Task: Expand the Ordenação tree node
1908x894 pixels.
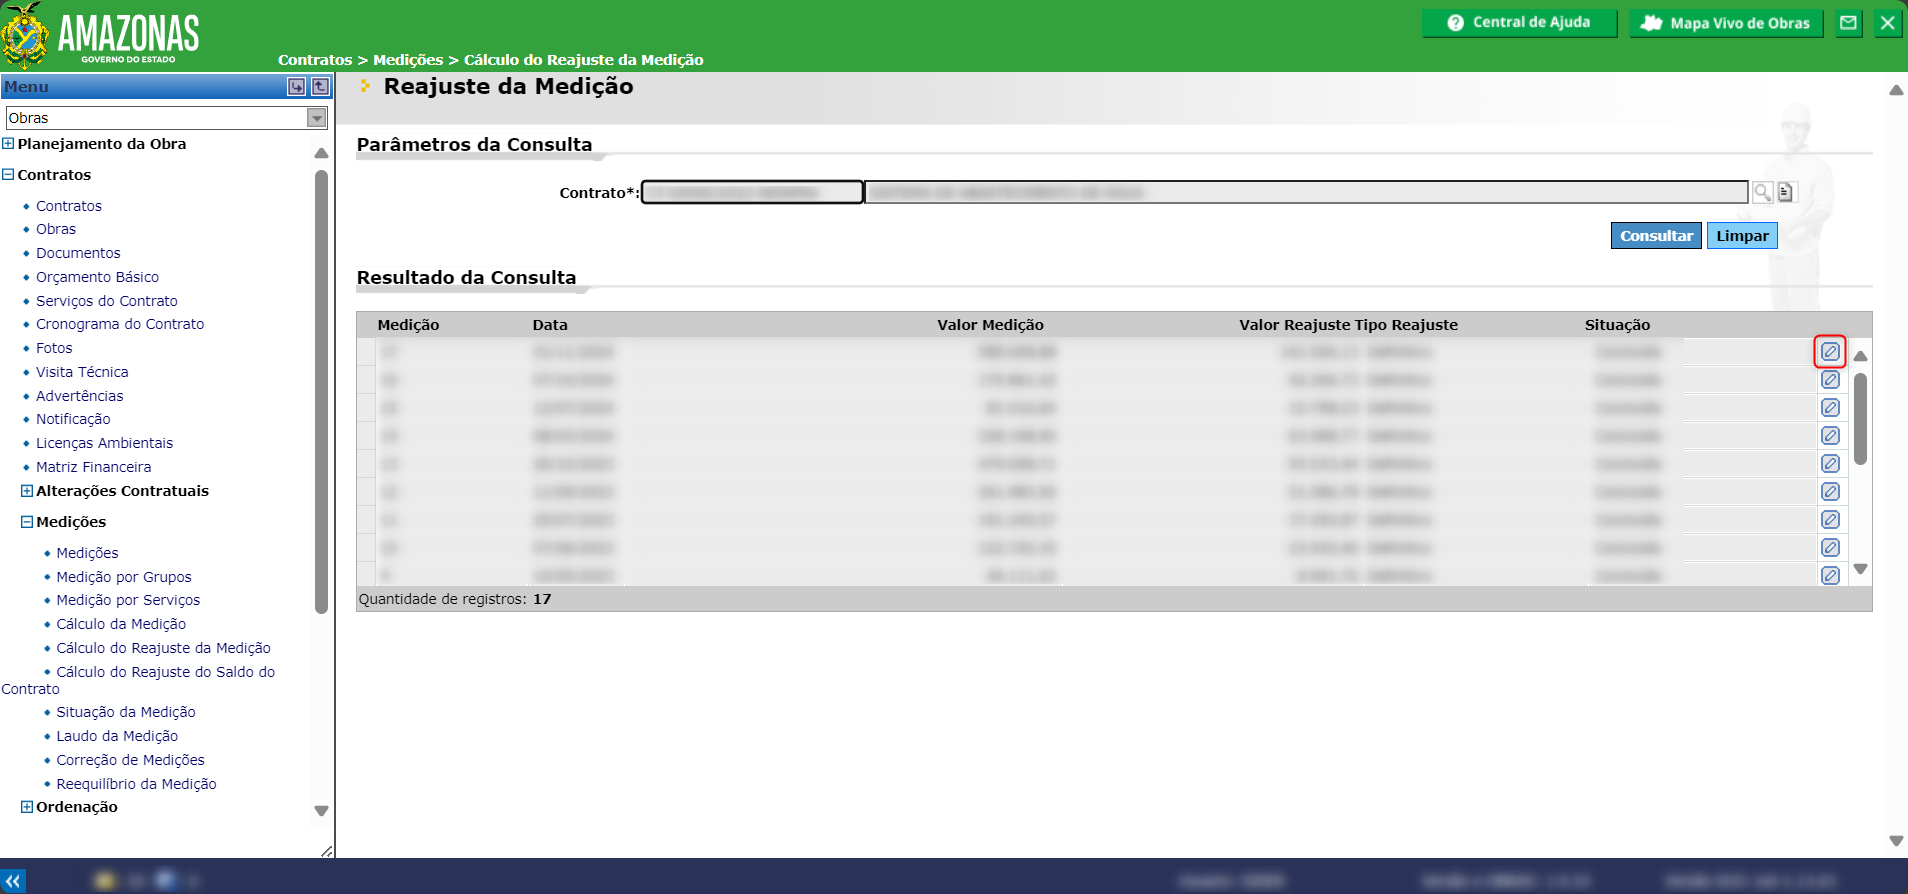Action: 27,807
